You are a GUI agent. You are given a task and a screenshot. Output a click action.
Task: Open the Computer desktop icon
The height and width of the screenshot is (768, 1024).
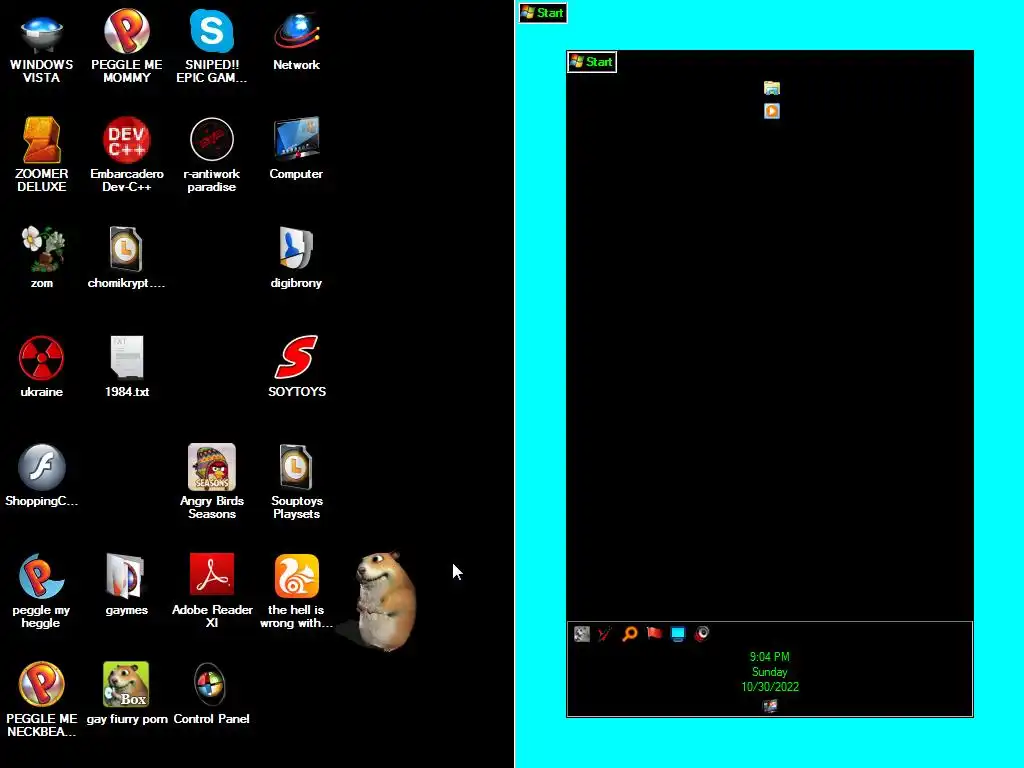point(296,149)
